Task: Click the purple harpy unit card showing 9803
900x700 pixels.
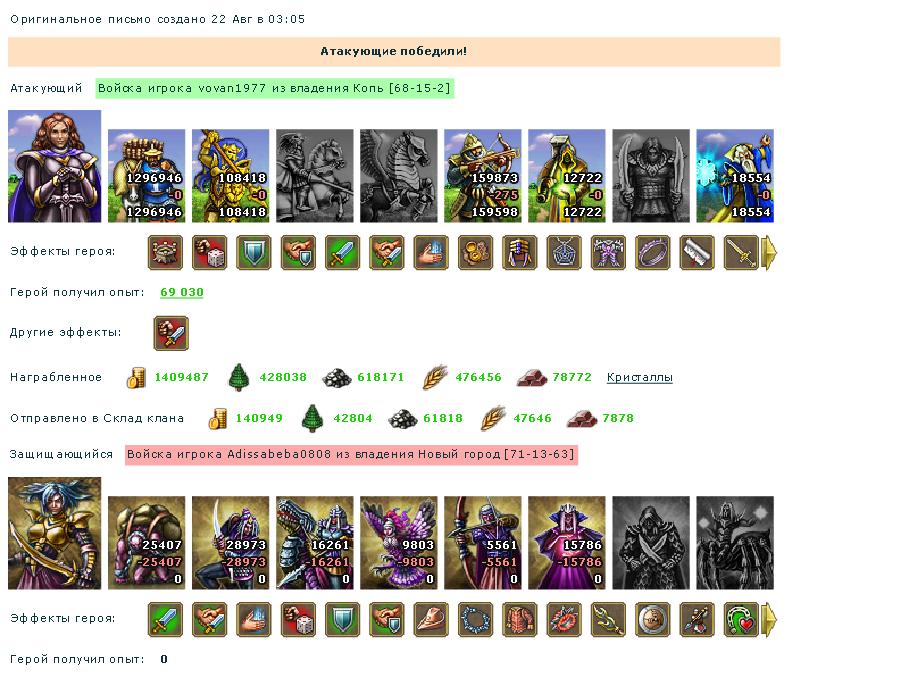Action: [399, 543]
